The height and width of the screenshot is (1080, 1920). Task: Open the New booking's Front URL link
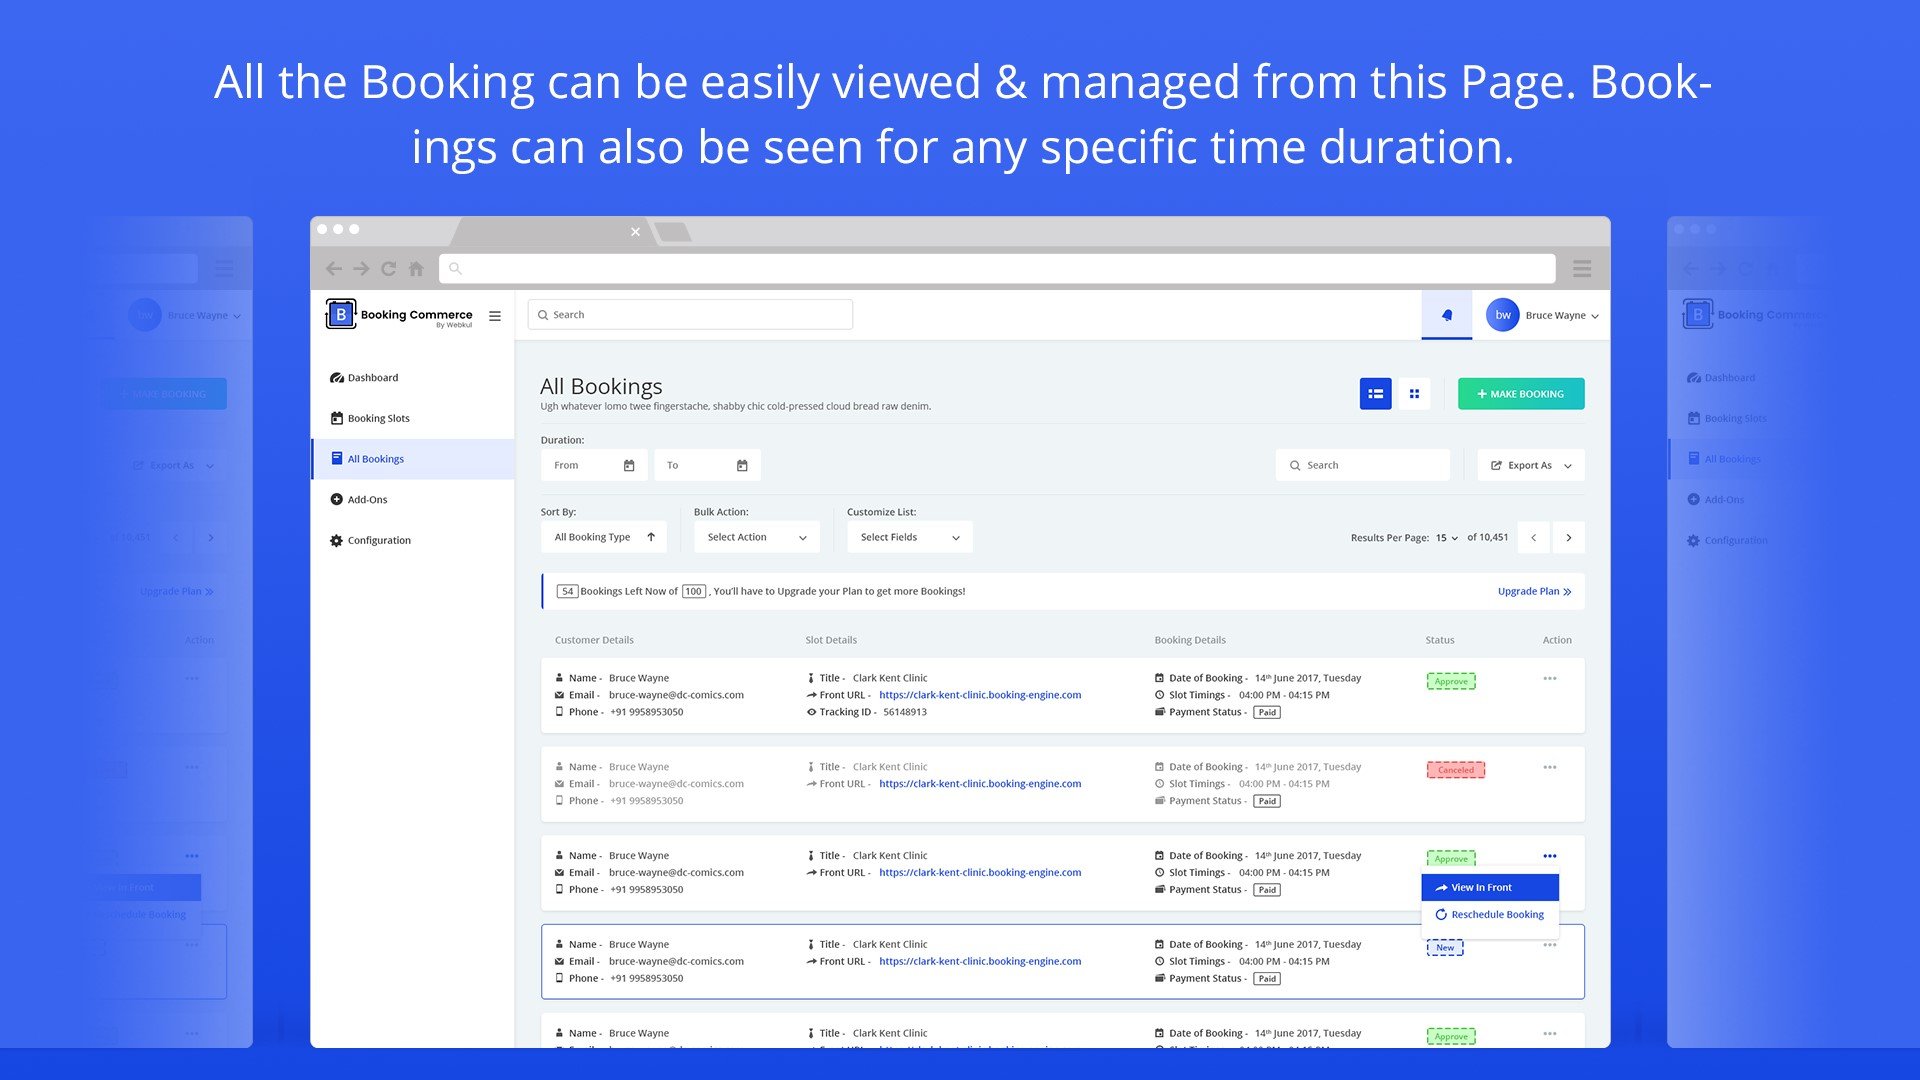point(980,962)
